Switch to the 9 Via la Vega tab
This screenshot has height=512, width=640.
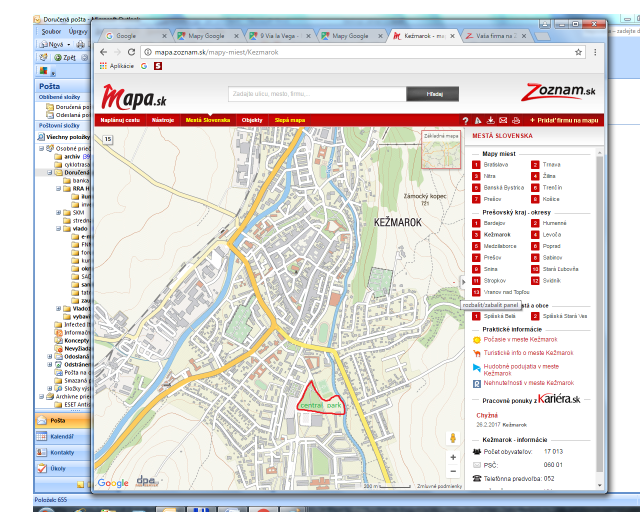coord(280,36)
